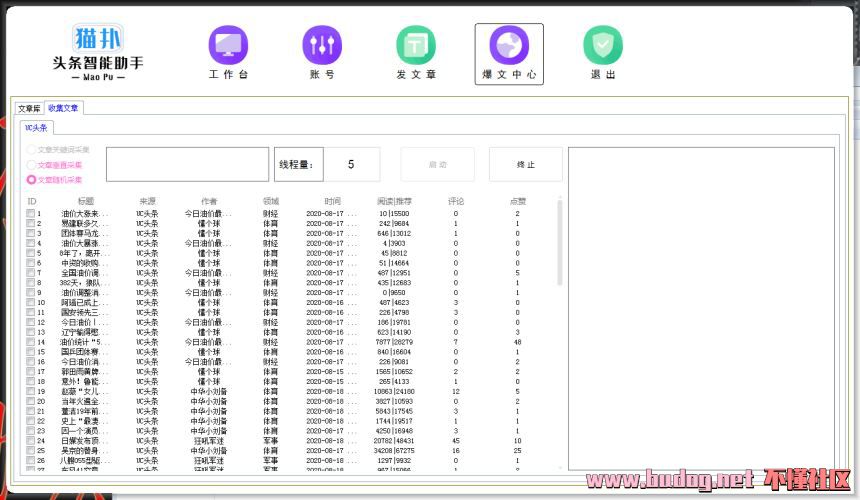
Task: Click the reads value '7877|28279' in row 14
Action: (x=394, y=342)
